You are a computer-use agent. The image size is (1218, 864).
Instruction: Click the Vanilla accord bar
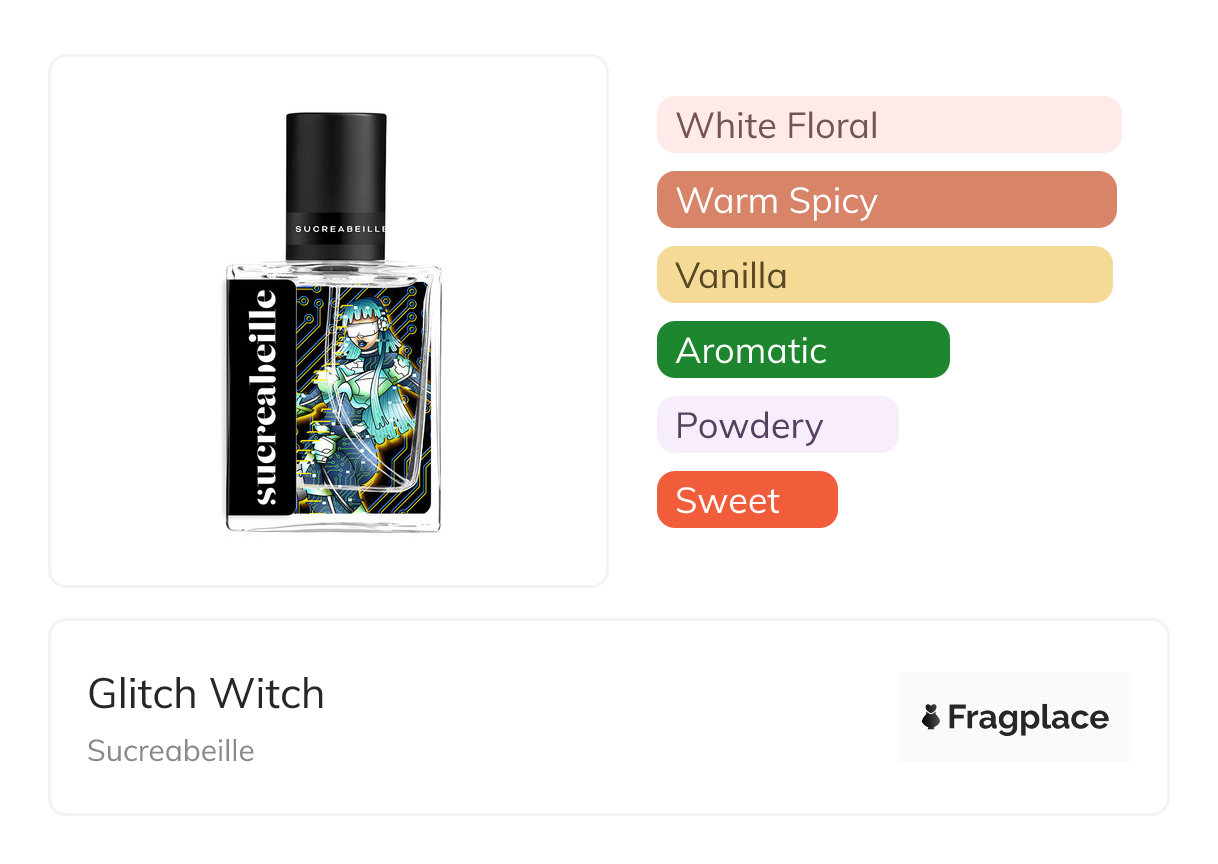885,275
